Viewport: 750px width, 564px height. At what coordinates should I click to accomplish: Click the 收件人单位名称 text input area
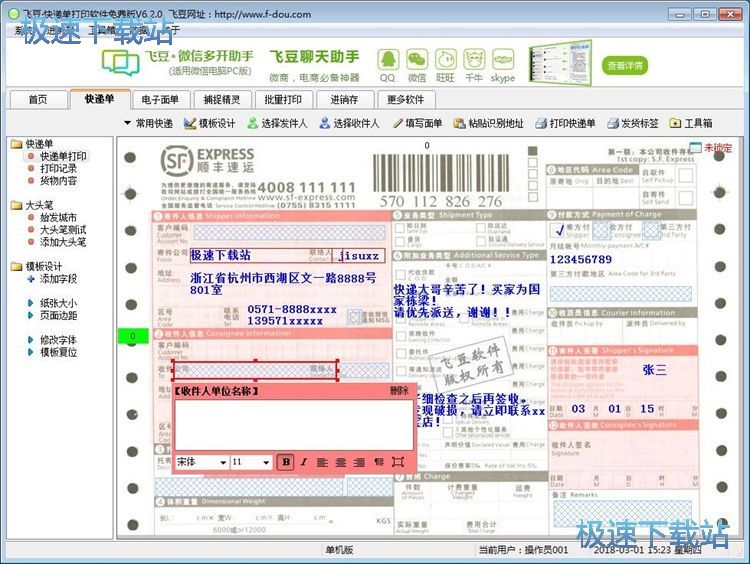pyautogui.click(x=293, y=424)
